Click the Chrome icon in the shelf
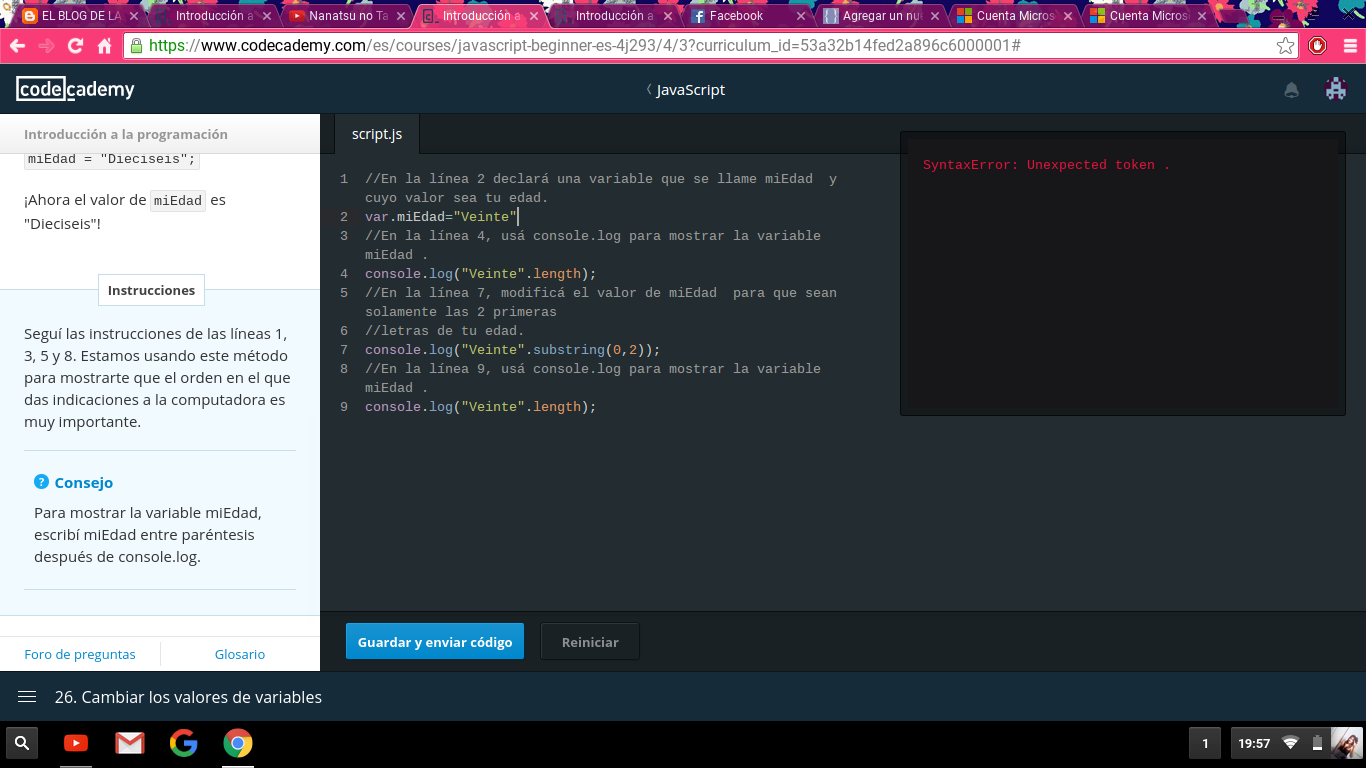The width and height of the screenshot is (1366, 768). tap(238, 743)
